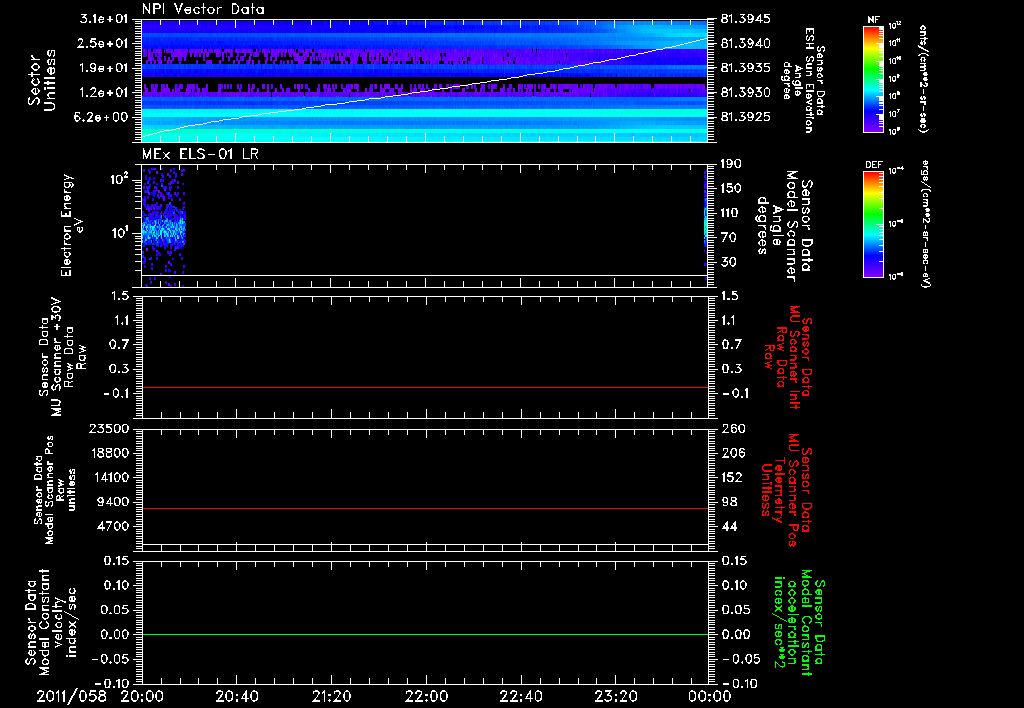
Task: Click the 23500 scanner position tick
Action: [x=108, y=428]
